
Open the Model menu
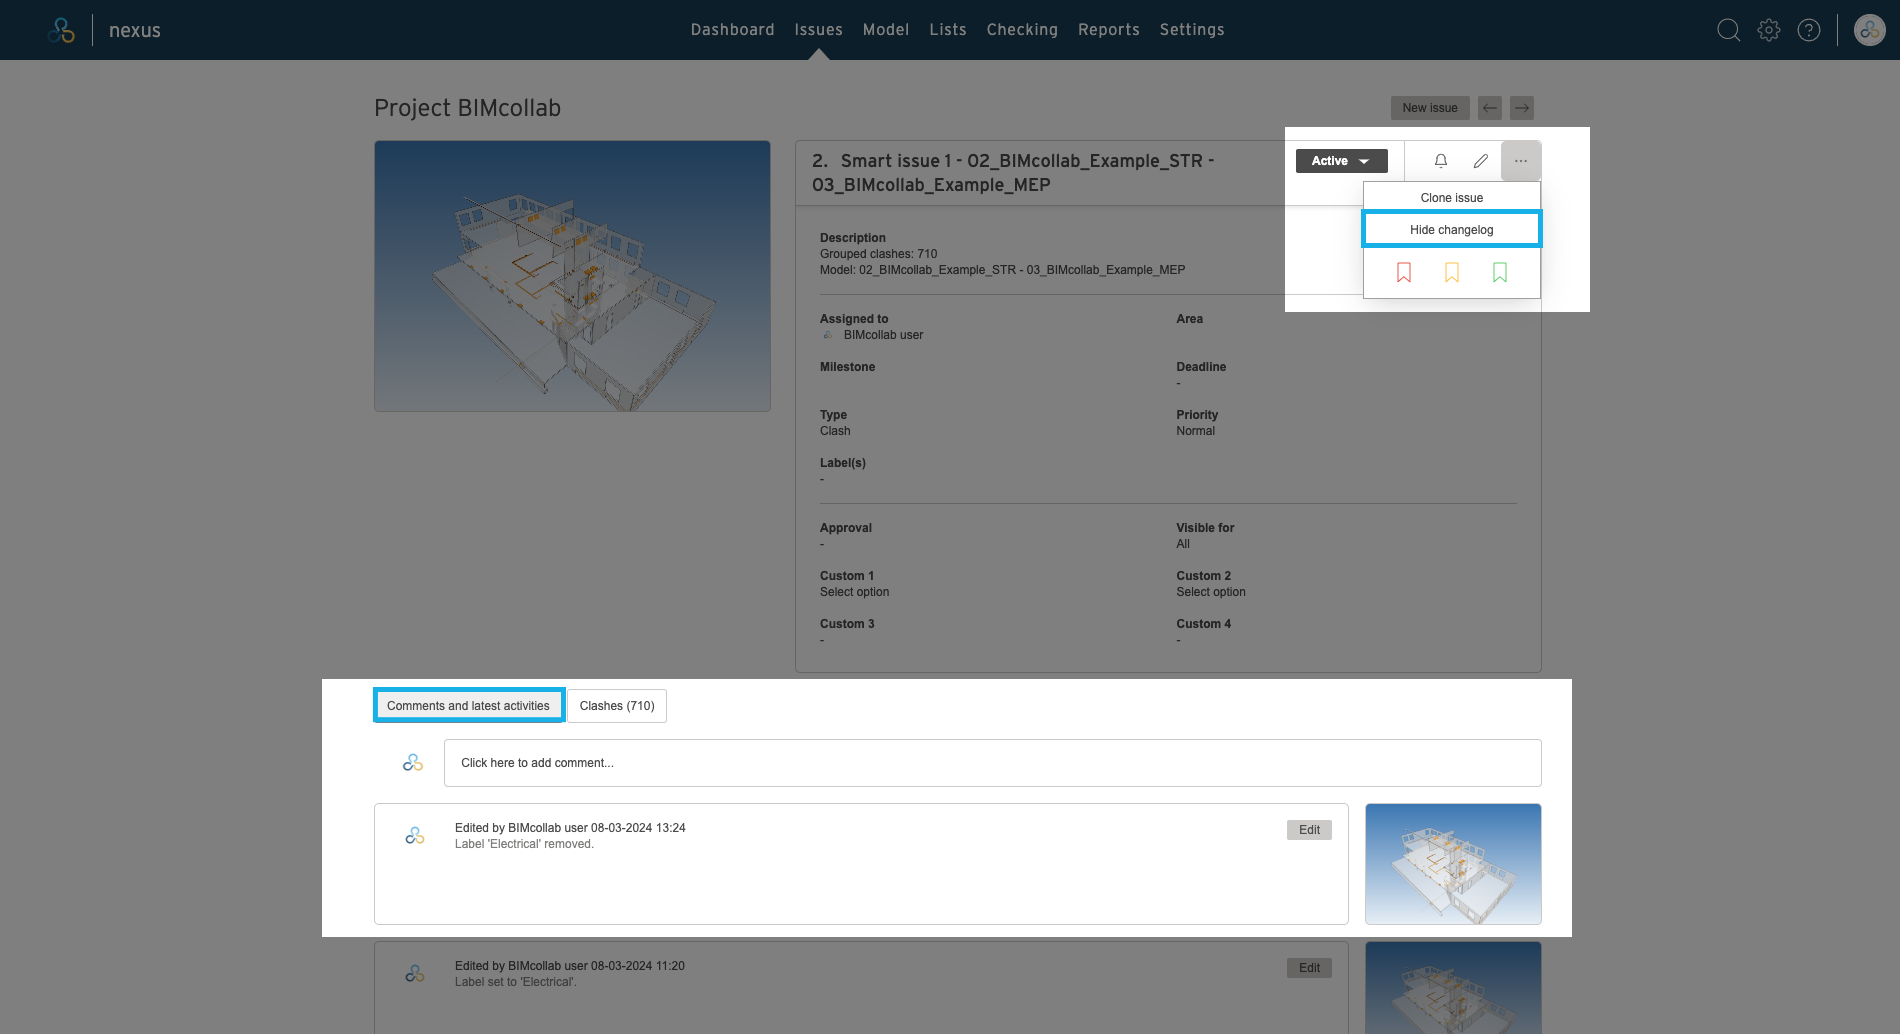pos(886,30)
